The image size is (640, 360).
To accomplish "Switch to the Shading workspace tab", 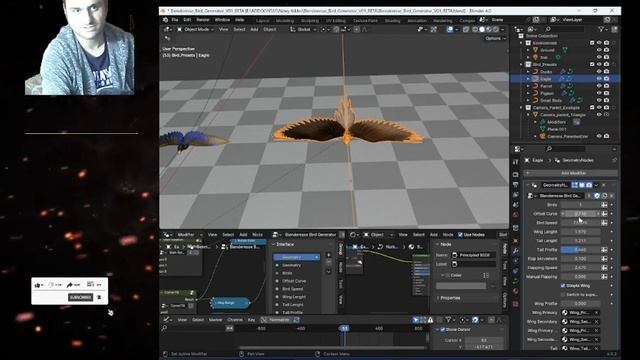I will [x=392, y=20].
